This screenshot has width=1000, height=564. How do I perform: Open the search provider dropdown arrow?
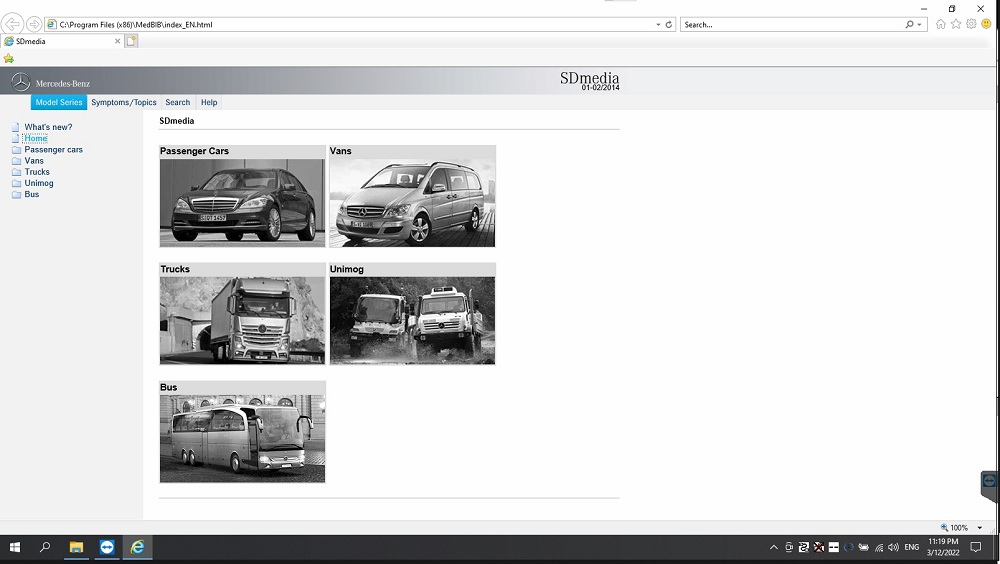coord(919,24)
